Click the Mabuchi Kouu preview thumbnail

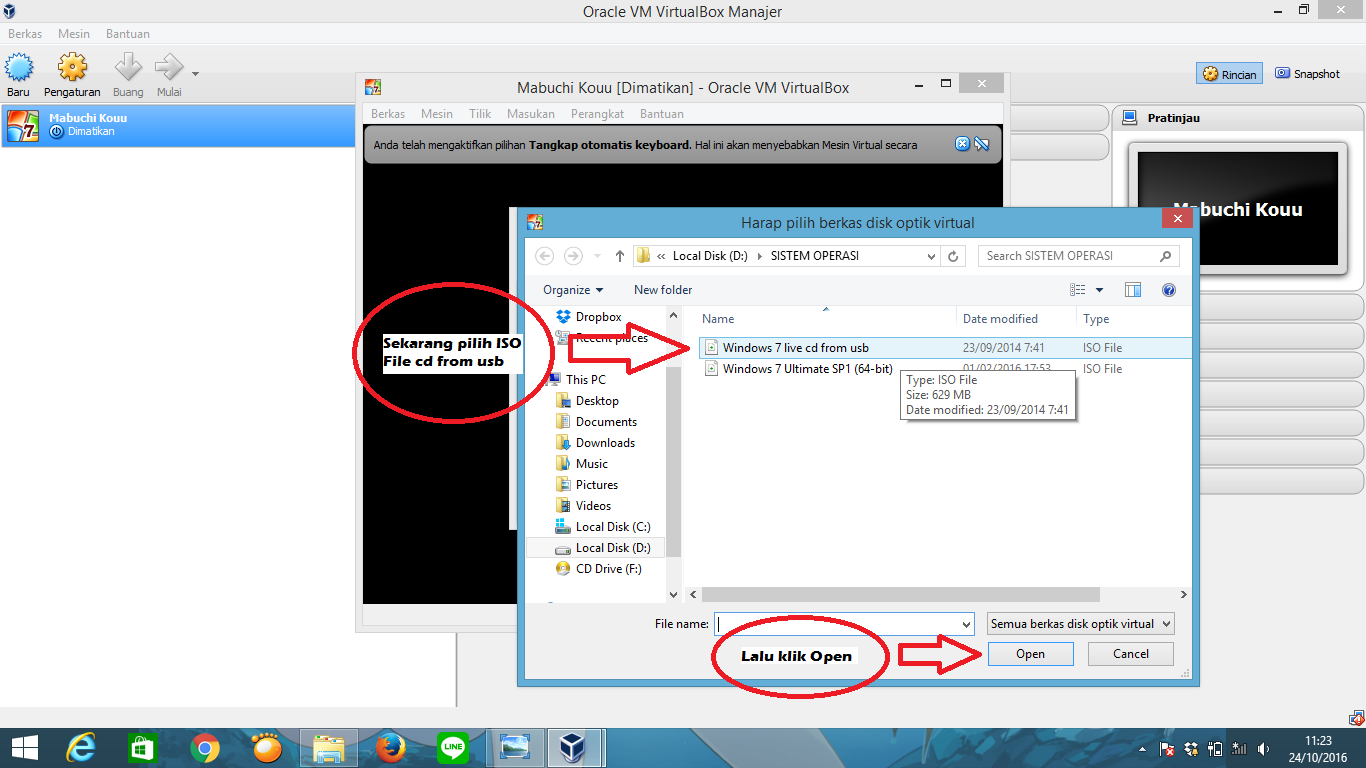tap(1237, 209)
